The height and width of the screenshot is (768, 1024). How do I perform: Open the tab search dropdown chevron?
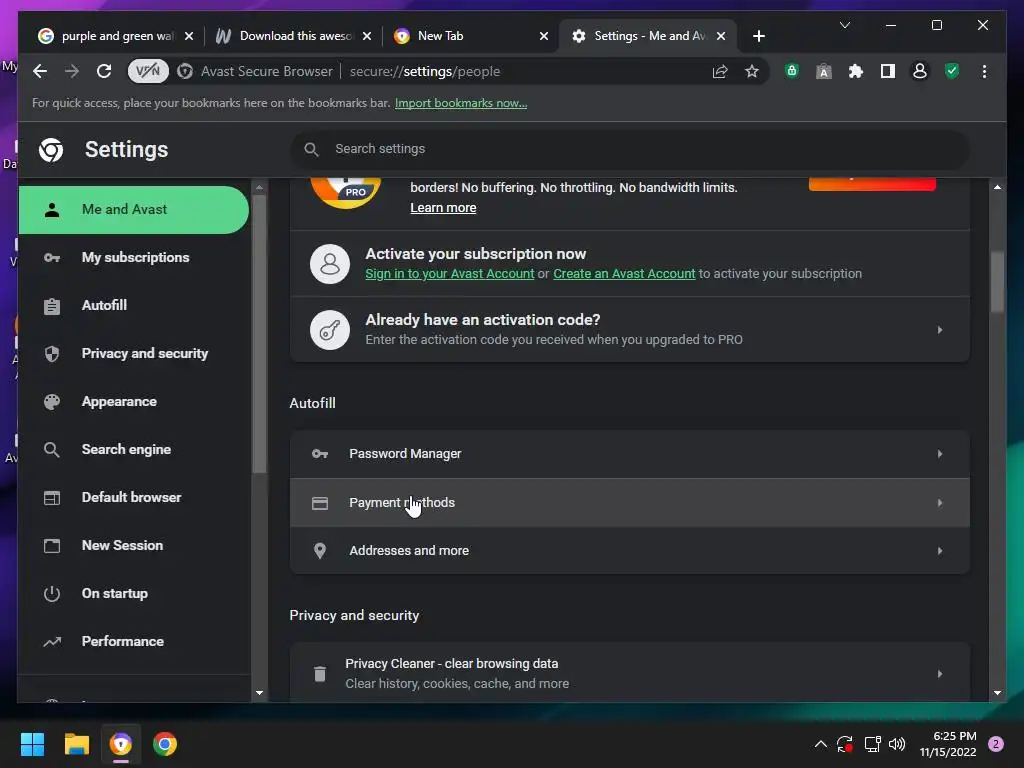pos(844,25)
